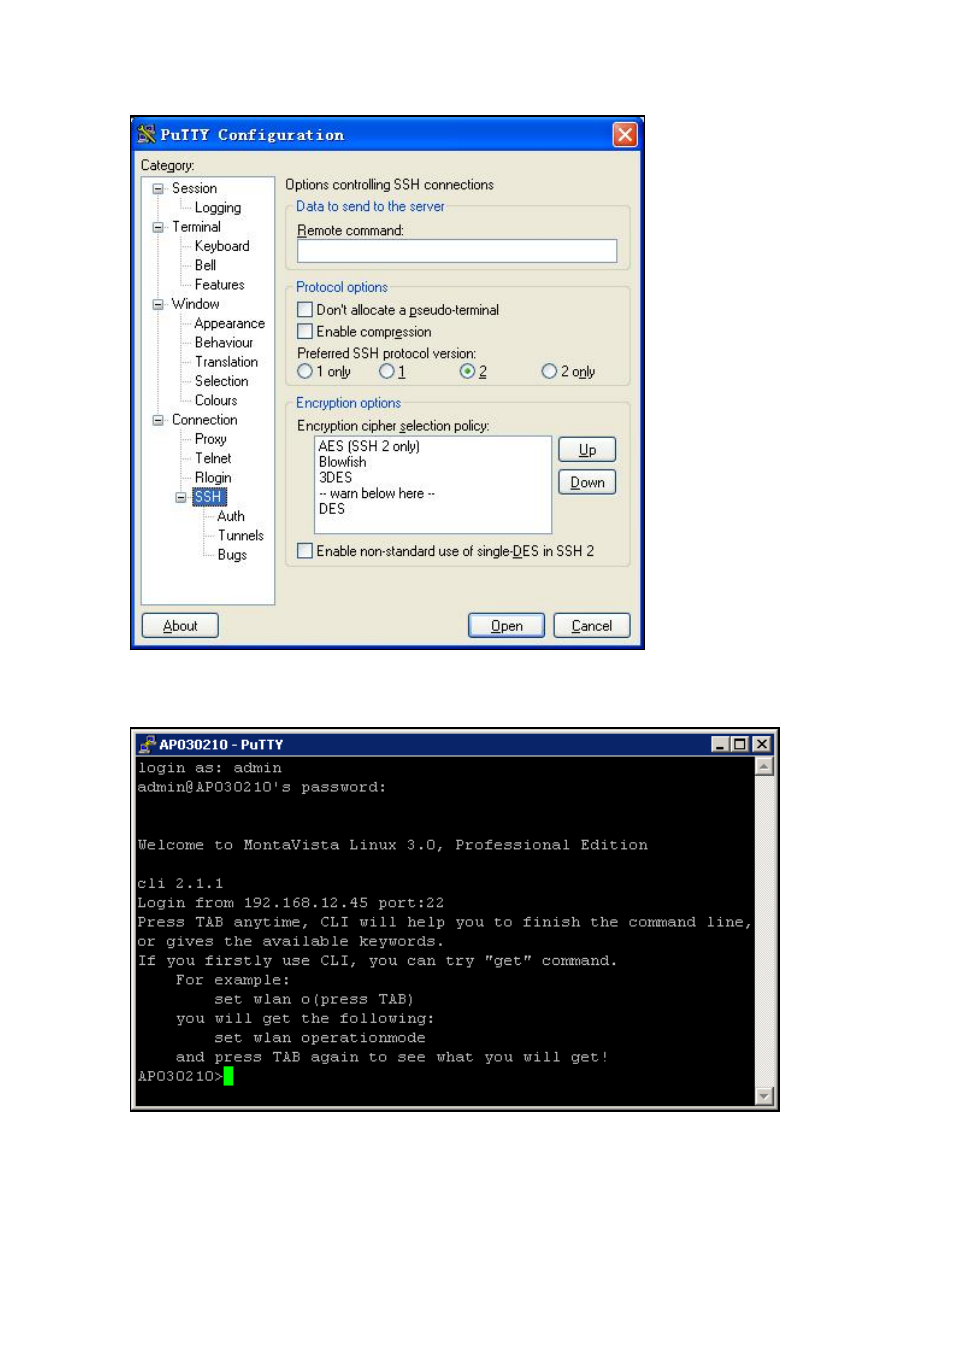The width and height of the screenshot is (954, 1350).
Task: Open Bell settings category
Action: (205, 265)
